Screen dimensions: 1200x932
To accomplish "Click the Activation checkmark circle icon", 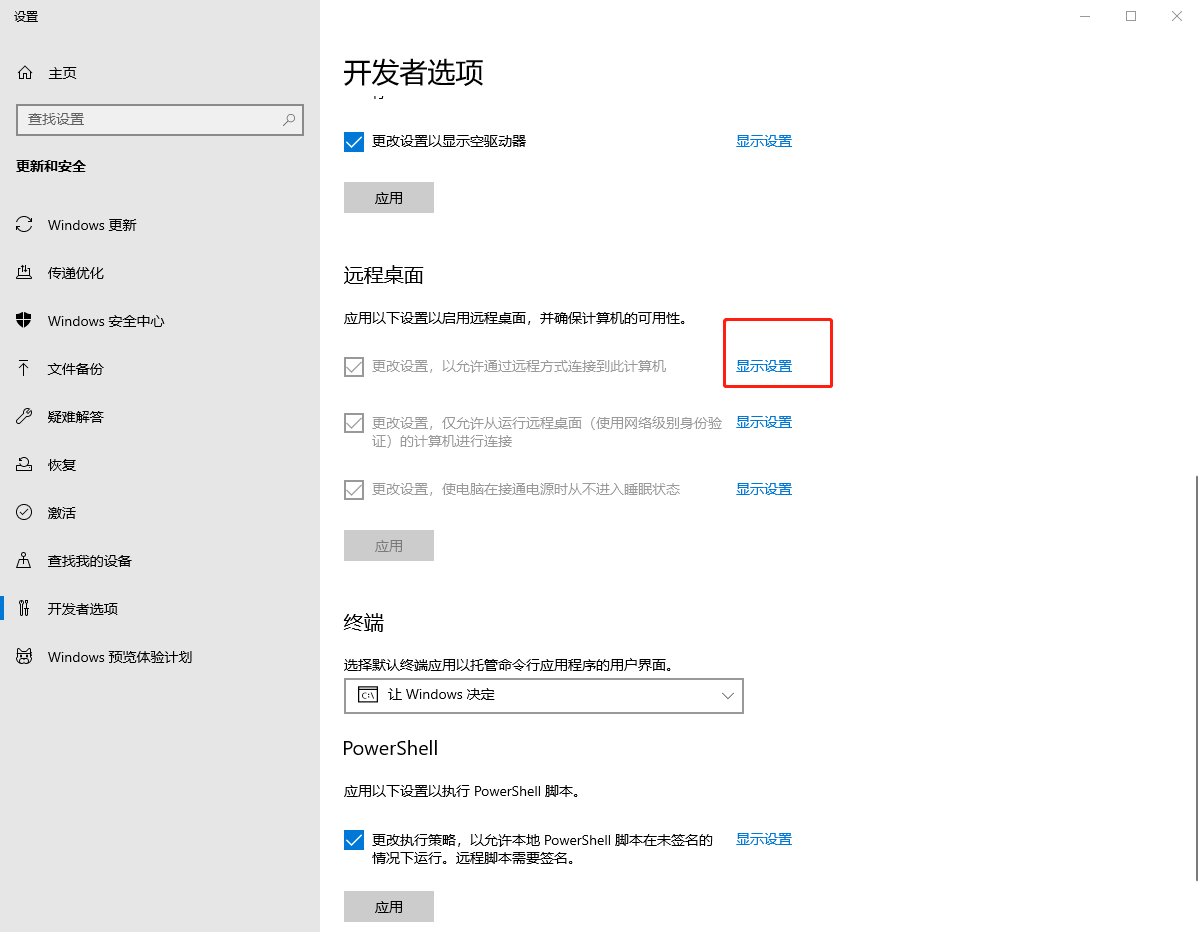I will (x=25, y=513).
